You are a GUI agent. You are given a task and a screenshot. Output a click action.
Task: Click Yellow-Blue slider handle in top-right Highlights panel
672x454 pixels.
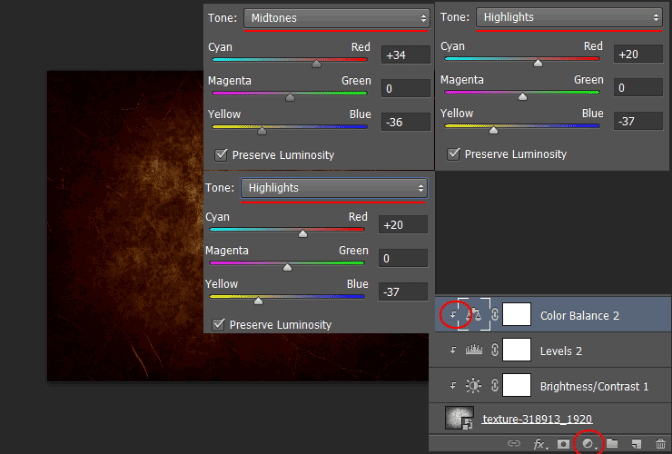pos(494,130)
